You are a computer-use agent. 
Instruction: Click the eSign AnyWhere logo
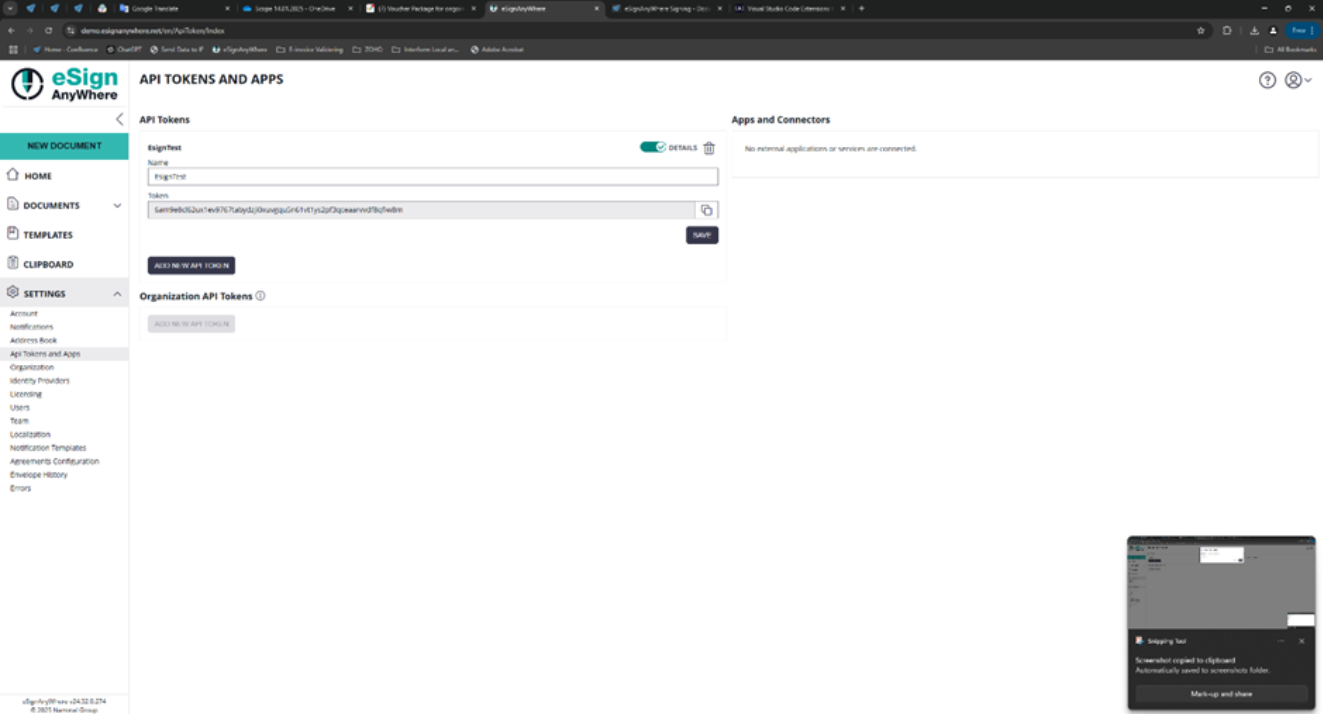[x=65, y=84]
